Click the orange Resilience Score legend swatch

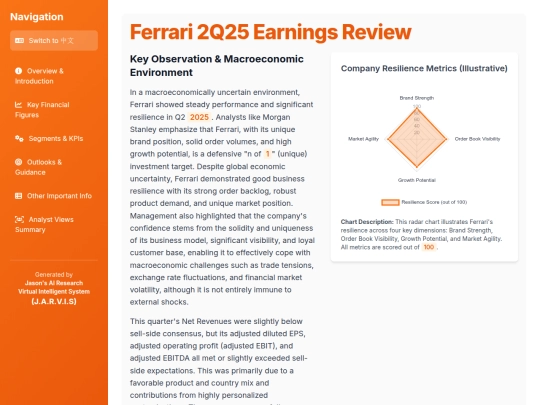(x=390, y=202)
